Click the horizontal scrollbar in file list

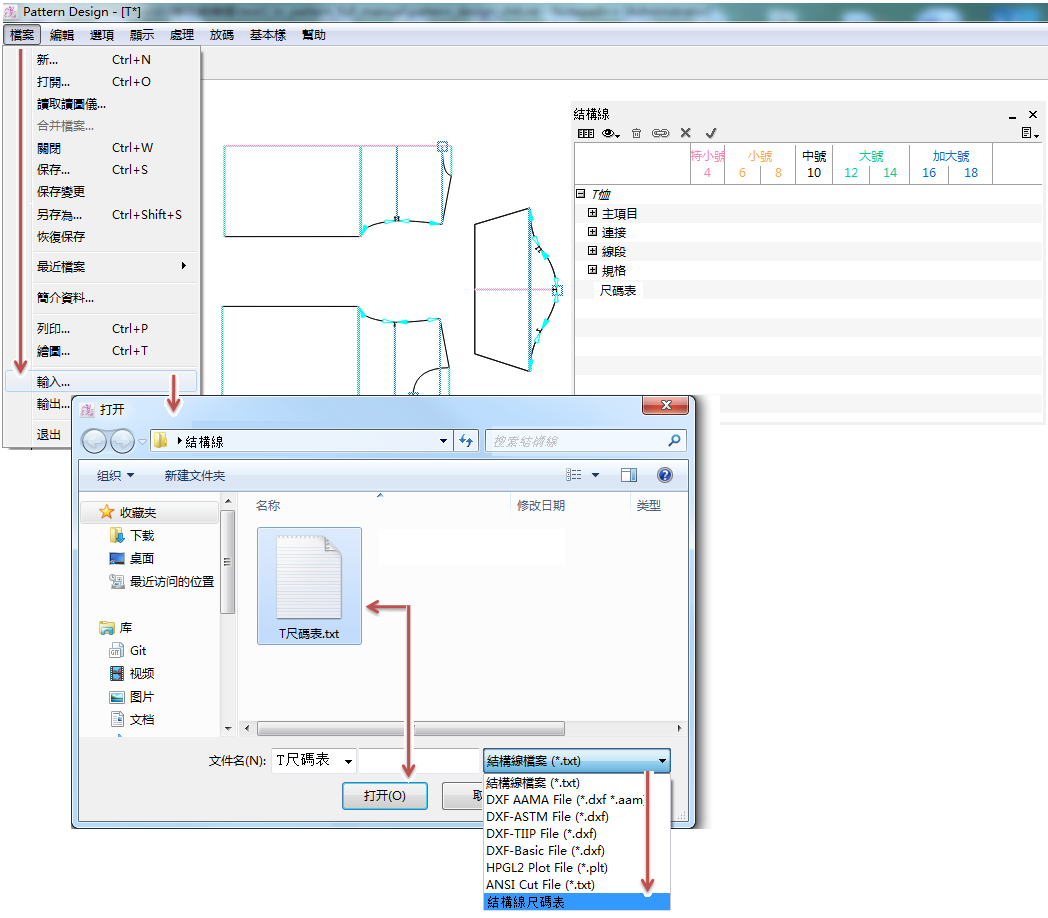410,728
